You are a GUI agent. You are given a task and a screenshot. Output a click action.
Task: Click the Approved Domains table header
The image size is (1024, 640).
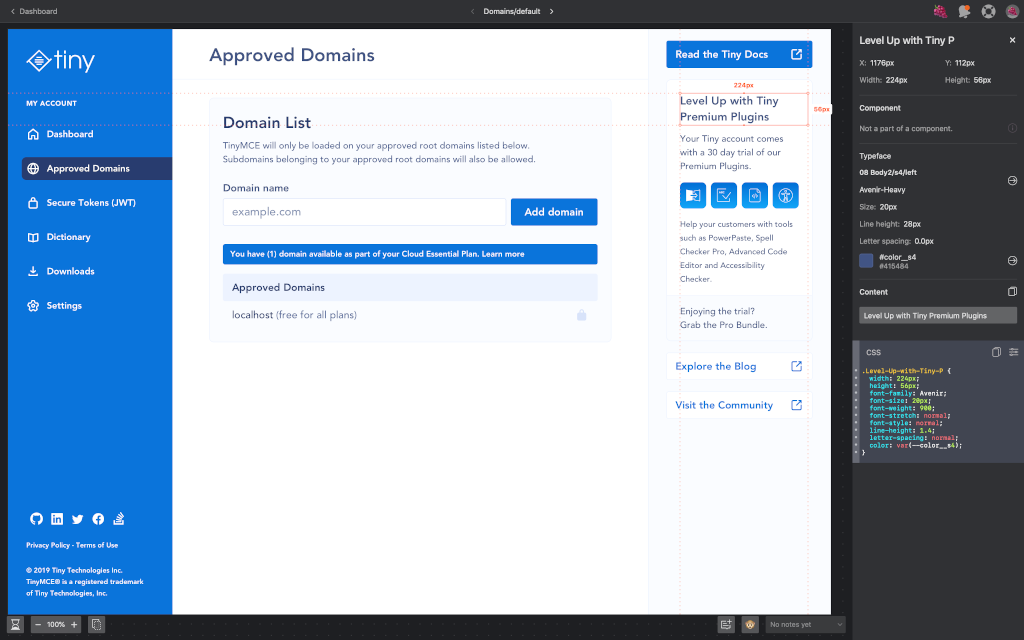[410, 287]
